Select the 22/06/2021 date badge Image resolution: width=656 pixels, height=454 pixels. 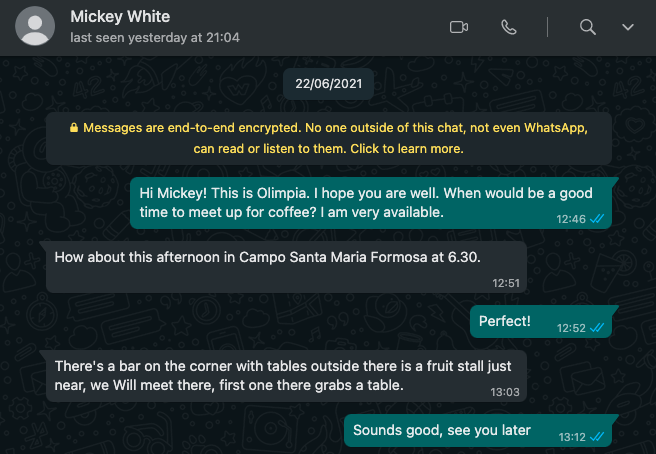point(328,84)
